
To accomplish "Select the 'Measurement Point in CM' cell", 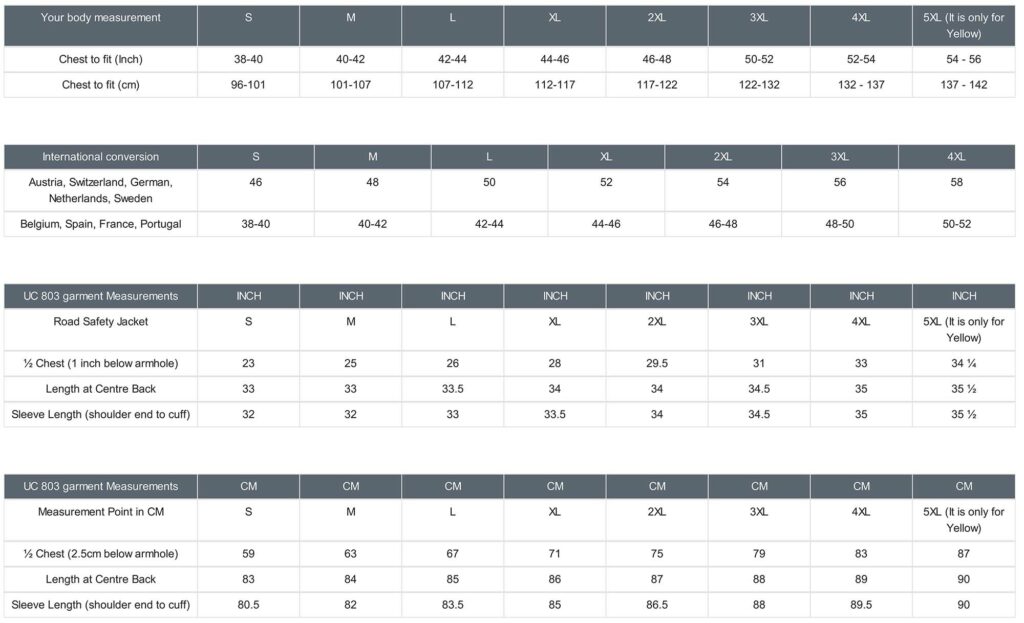I will tap(100, 512).
